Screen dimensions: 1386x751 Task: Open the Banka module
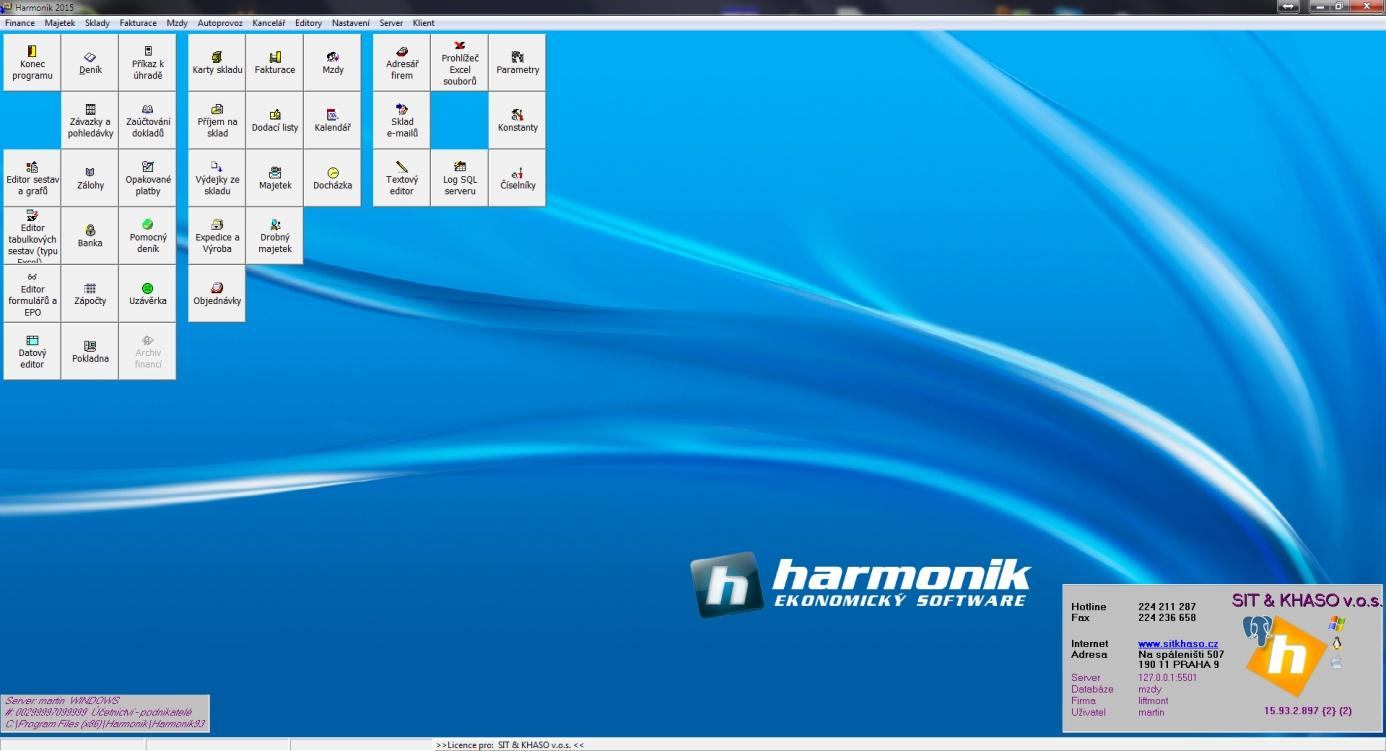coord(90,236)
